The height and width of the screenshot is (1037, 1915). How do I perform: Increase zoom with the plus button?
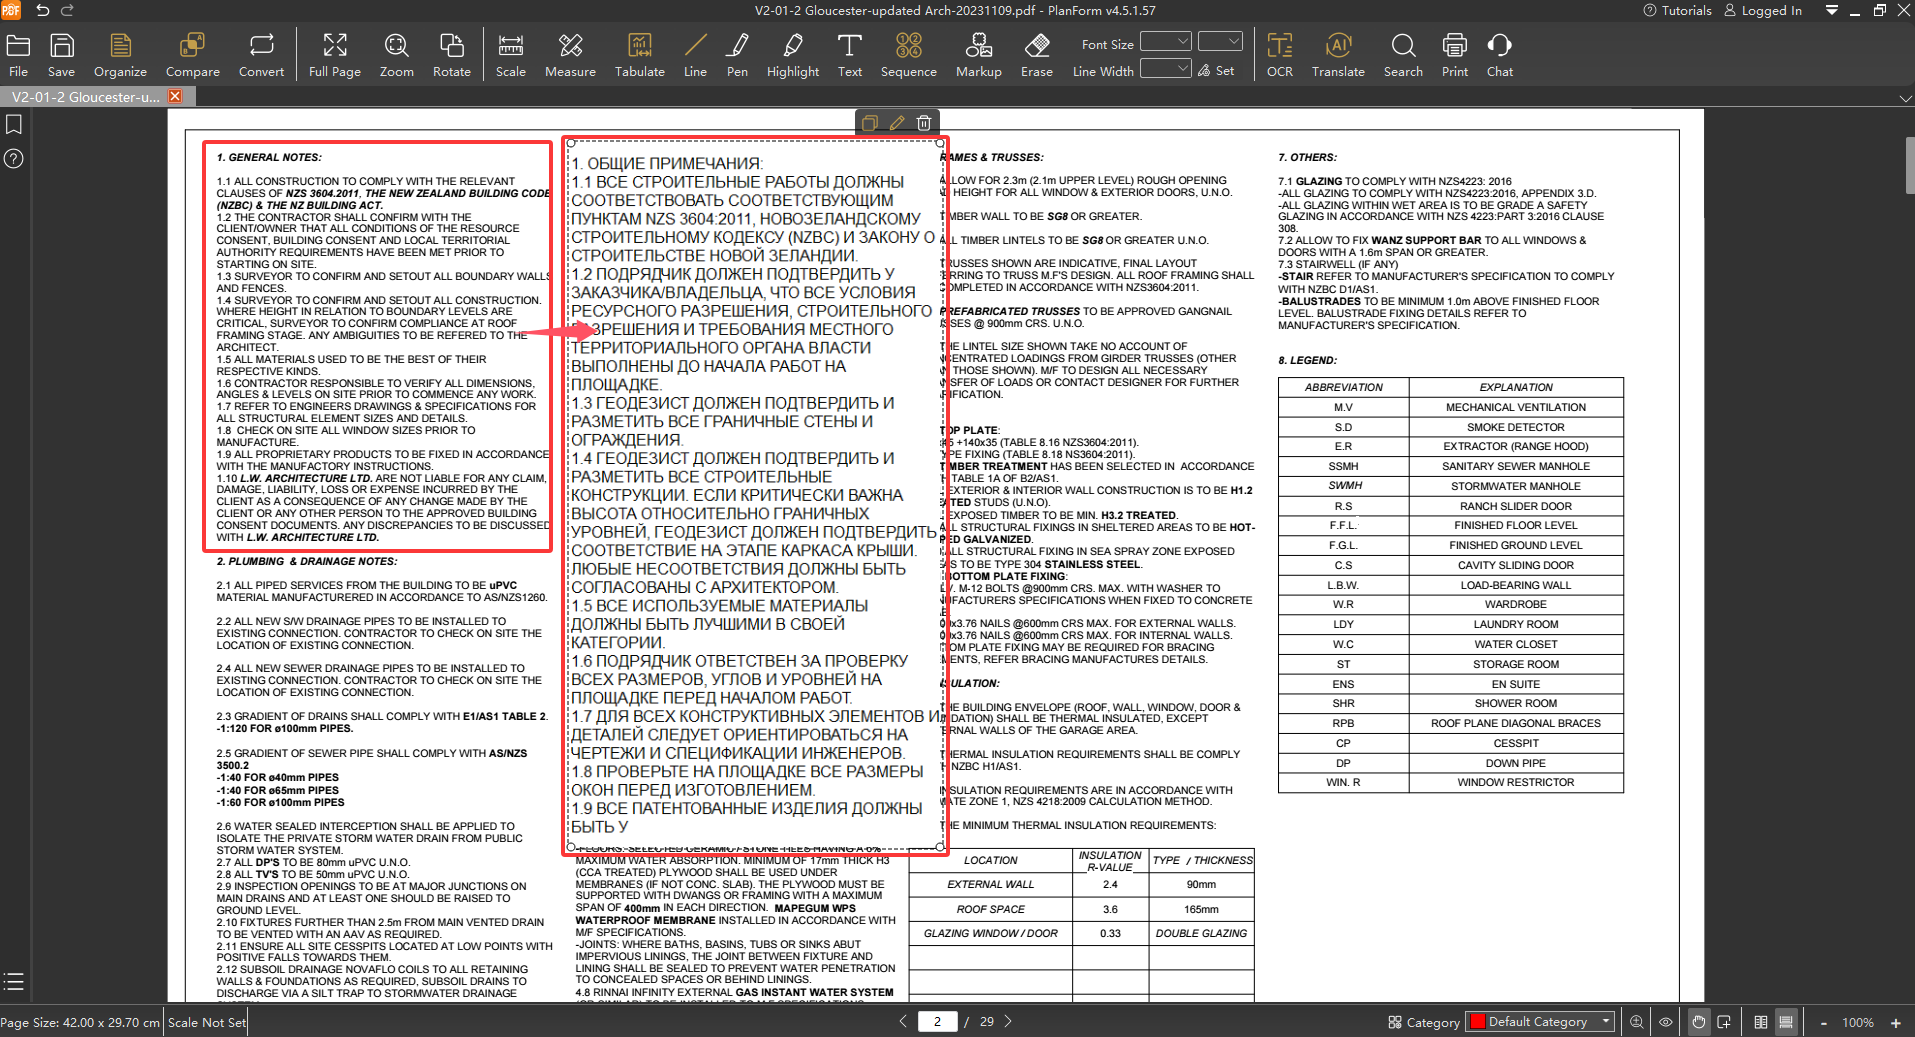pyautogui.click(x=1895, y=1022)
